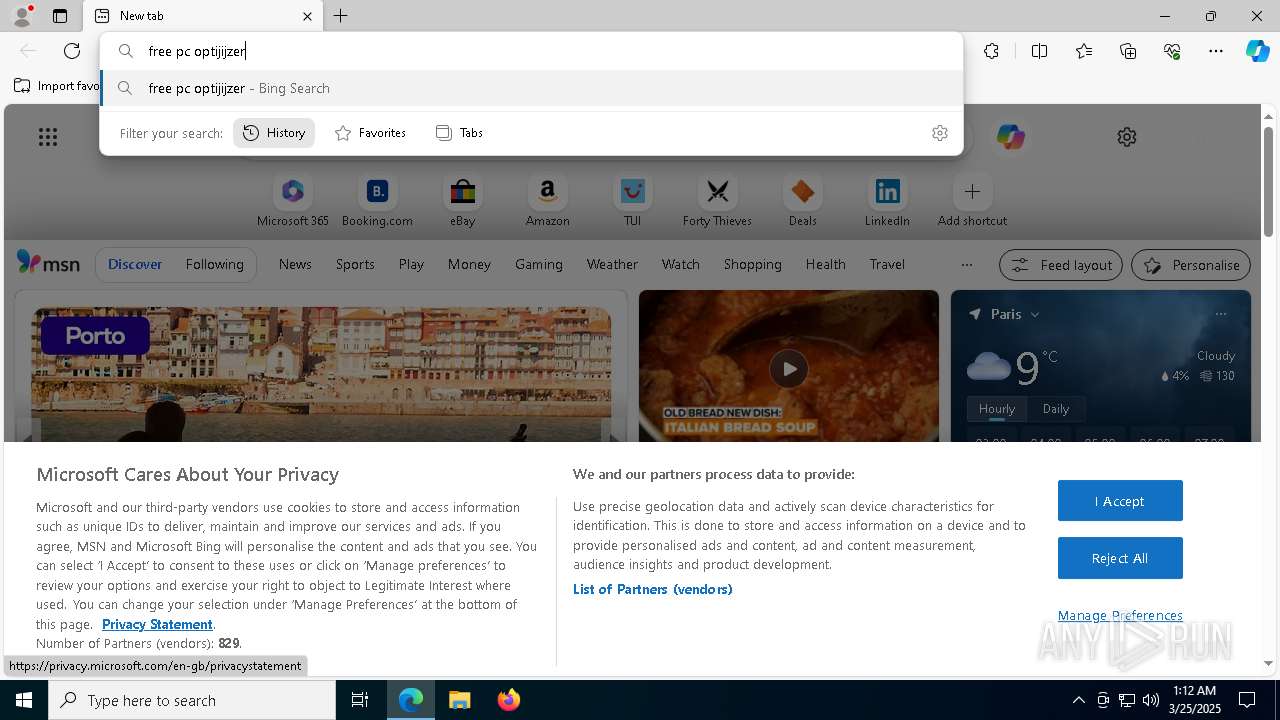Screen dimensions: 1280x720
Task: Open Tab actions menu icon
Action: point(60,16)
